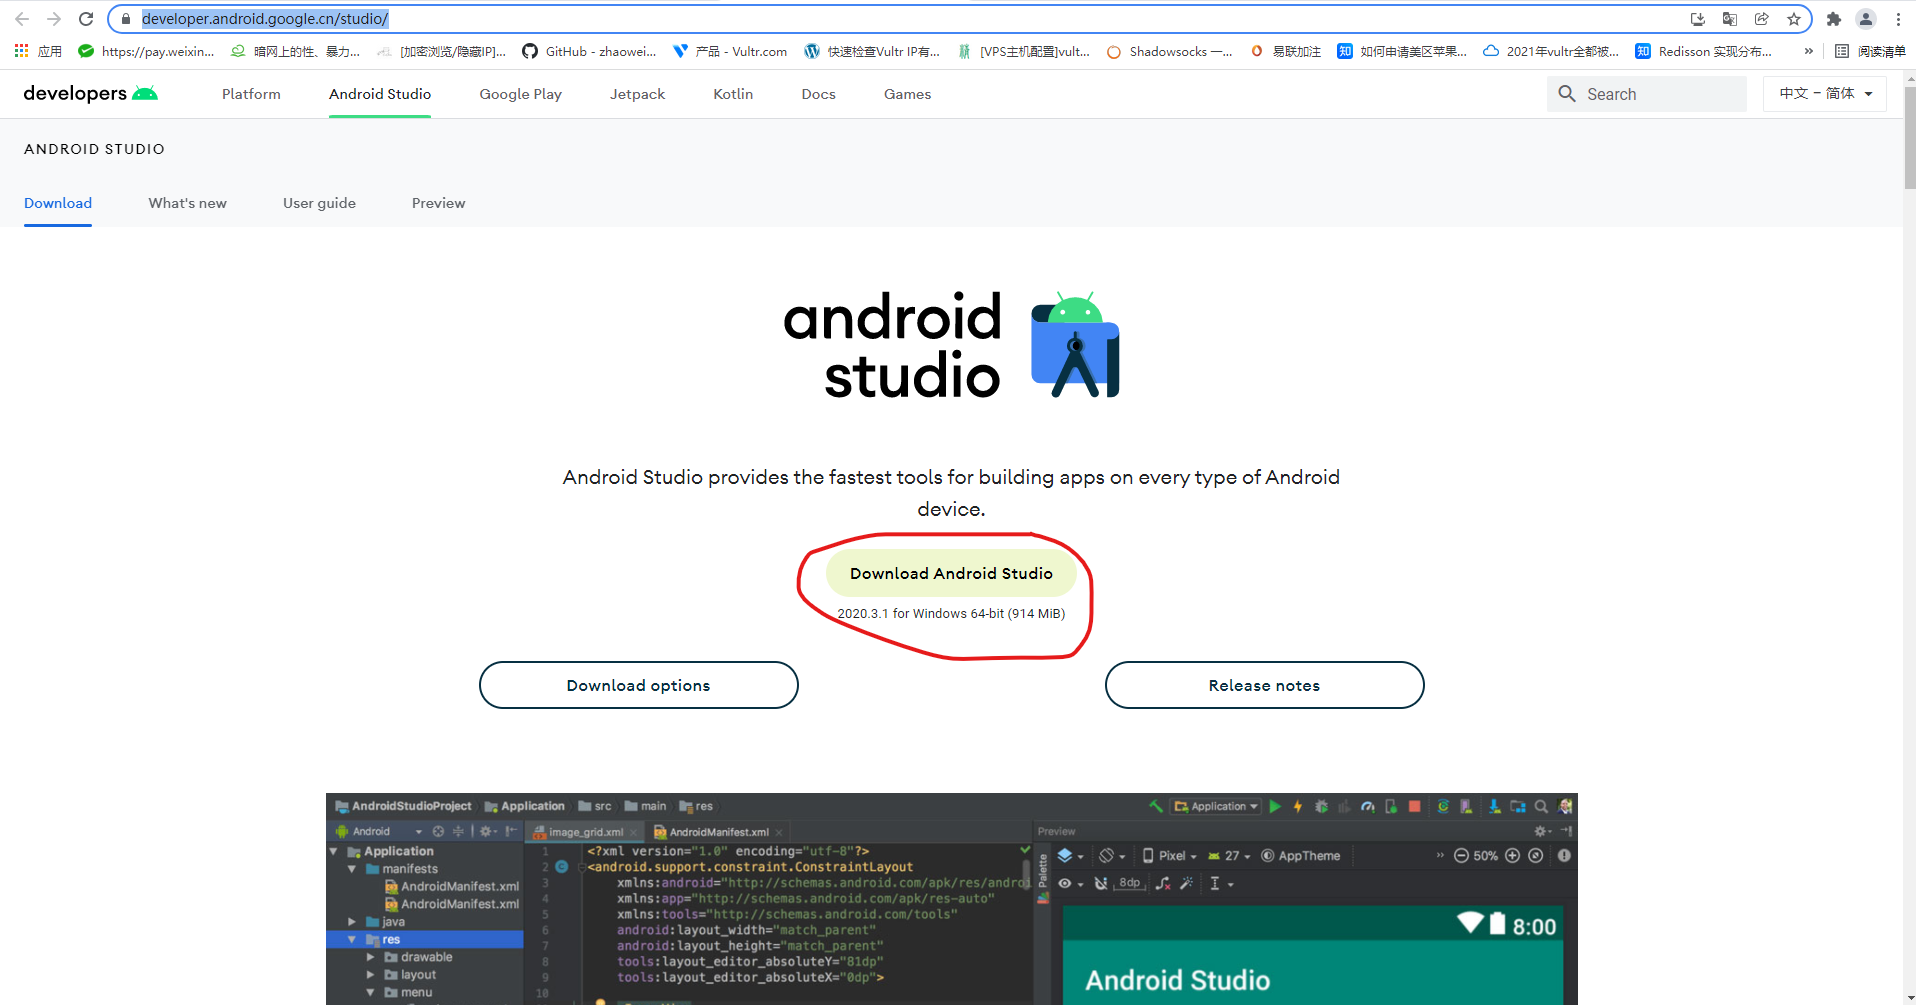Select the What's new tab
This screenshot has height=1005, width=1916.
pos(188,203)
